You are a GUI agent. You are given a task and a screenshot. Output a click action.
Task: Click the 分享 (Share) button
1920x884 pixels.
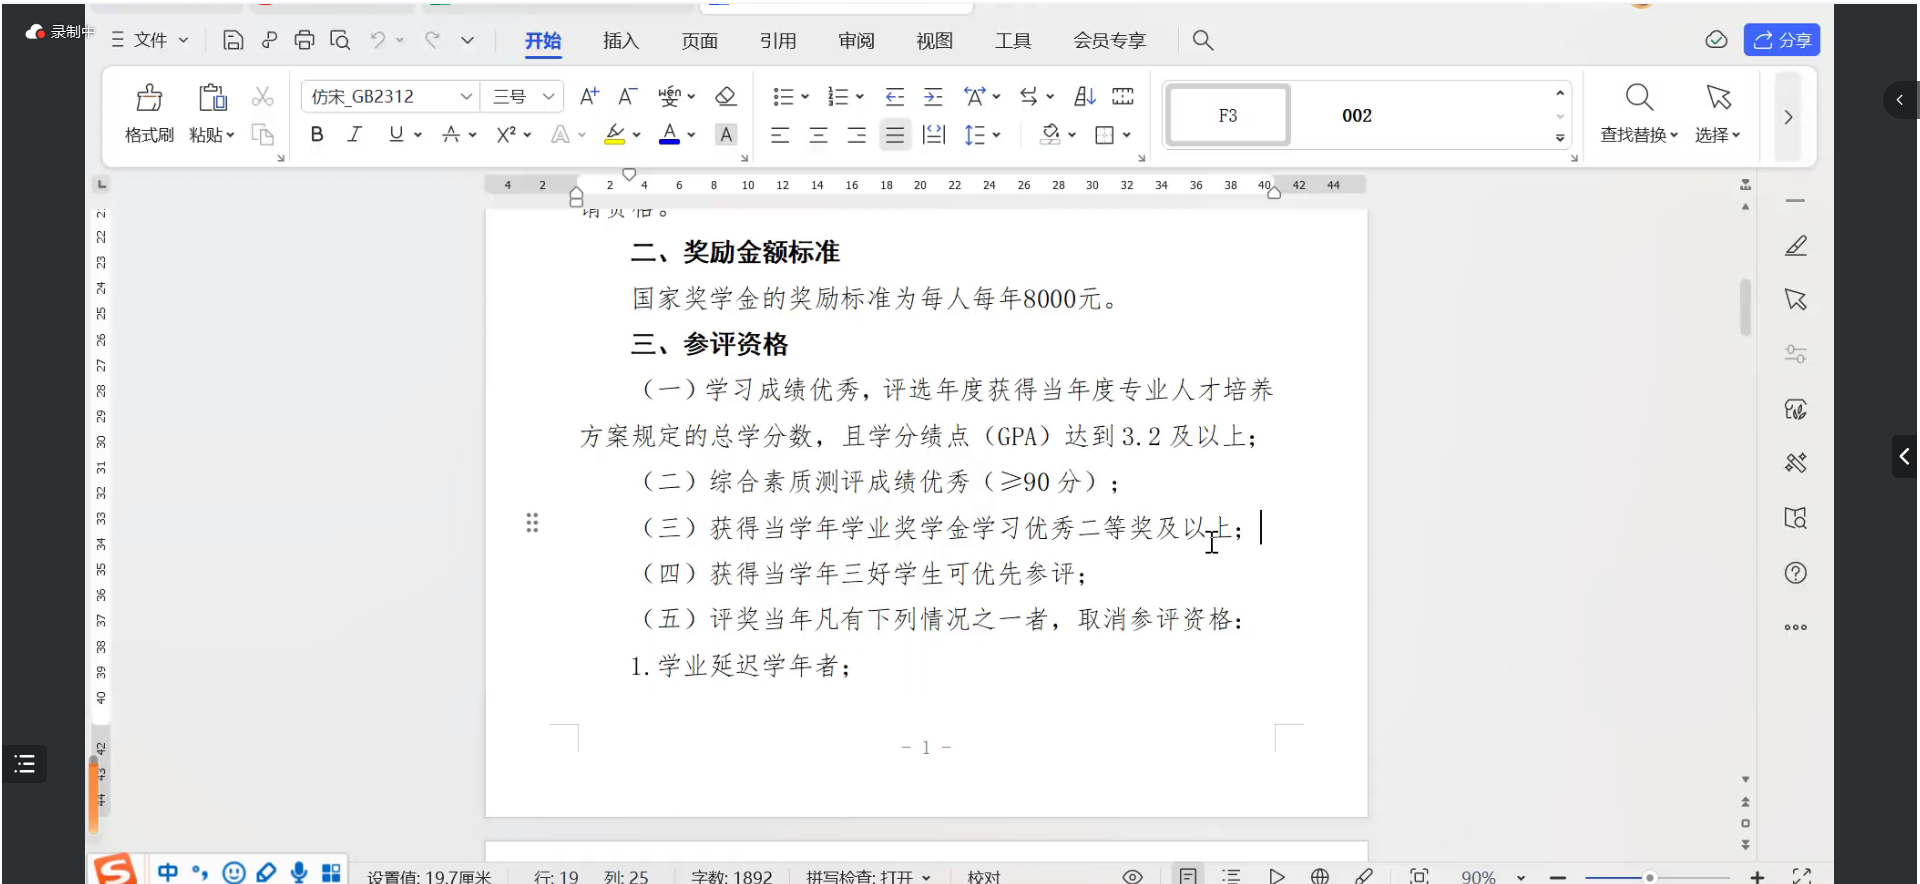[x=1781, y=40]
